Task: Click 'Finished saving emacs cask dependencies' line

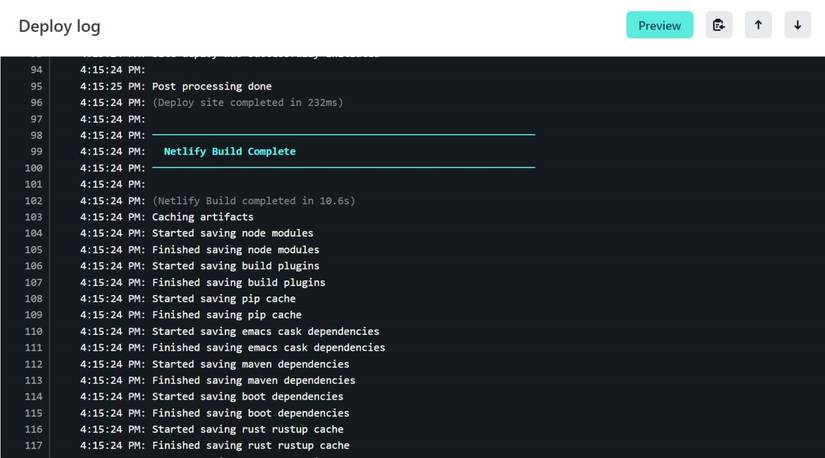Action: click(x=268, y=347)
